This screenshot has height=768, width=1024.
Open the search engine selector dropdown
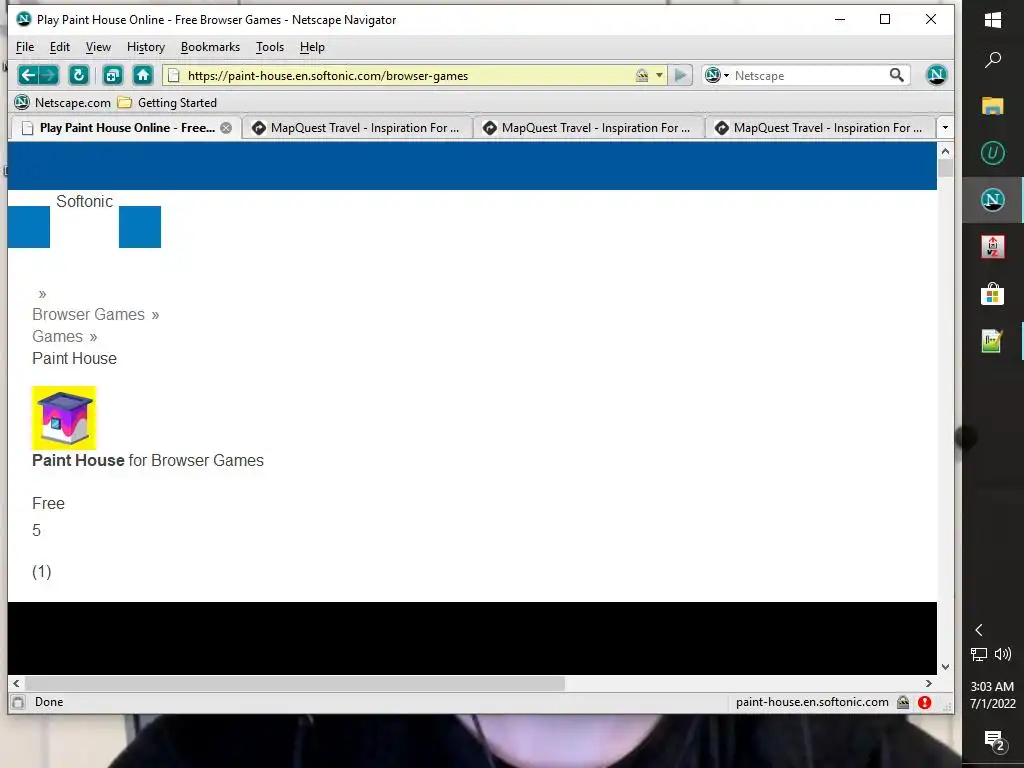click(x=716, y=75)
